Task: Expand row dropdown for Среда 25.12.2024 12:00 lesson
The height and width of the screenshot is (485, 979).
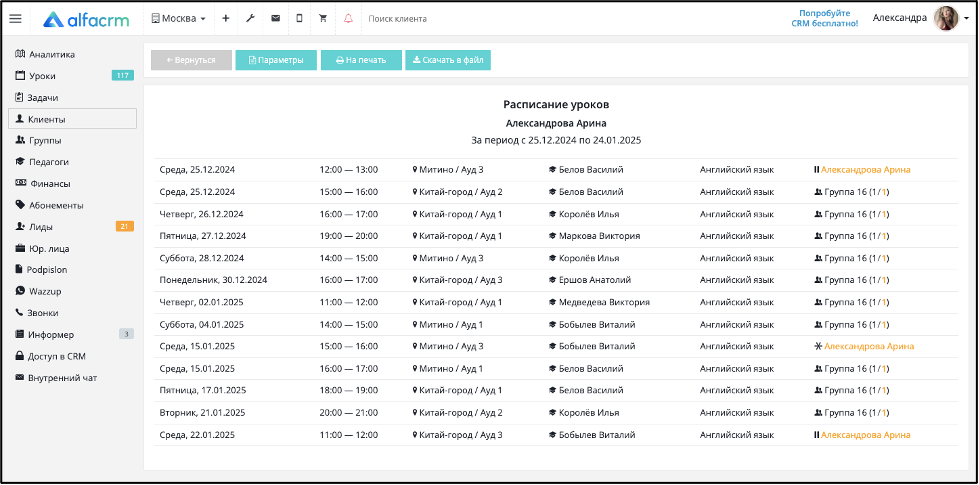Action: click(x=949, y=170)
